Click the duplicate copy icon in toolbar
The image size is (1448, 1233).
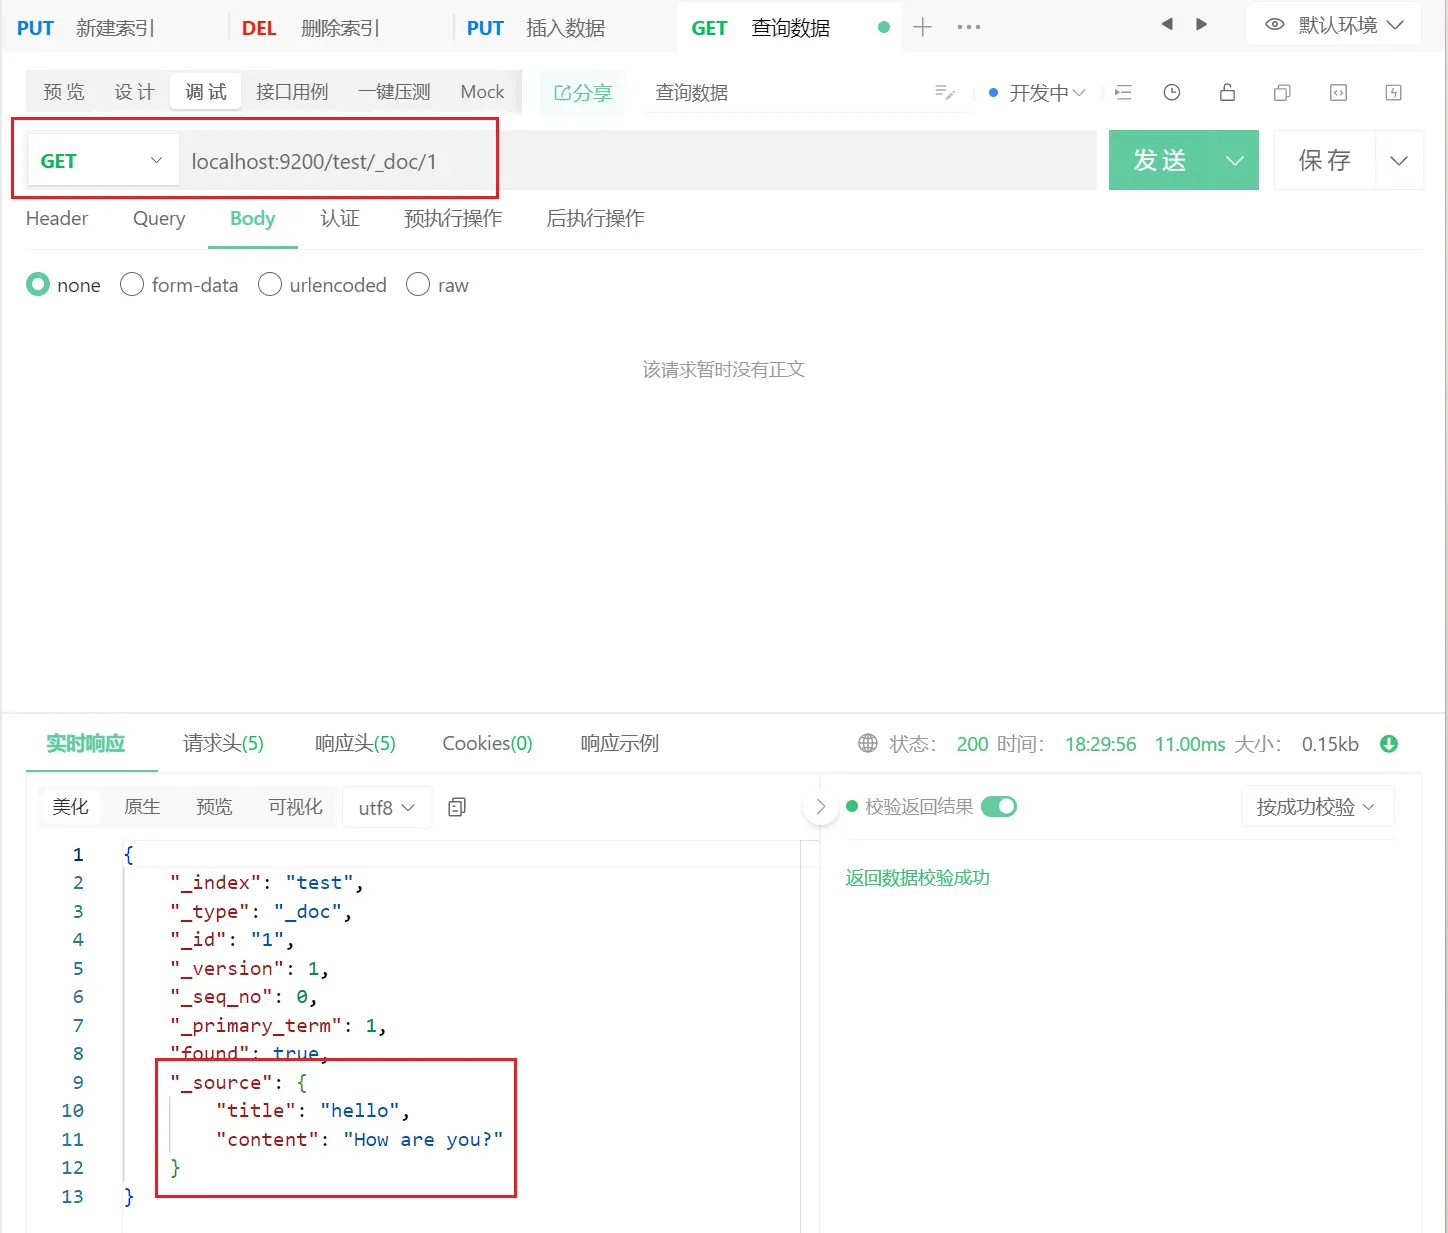pyautogui.click(x=1282, y=92)
